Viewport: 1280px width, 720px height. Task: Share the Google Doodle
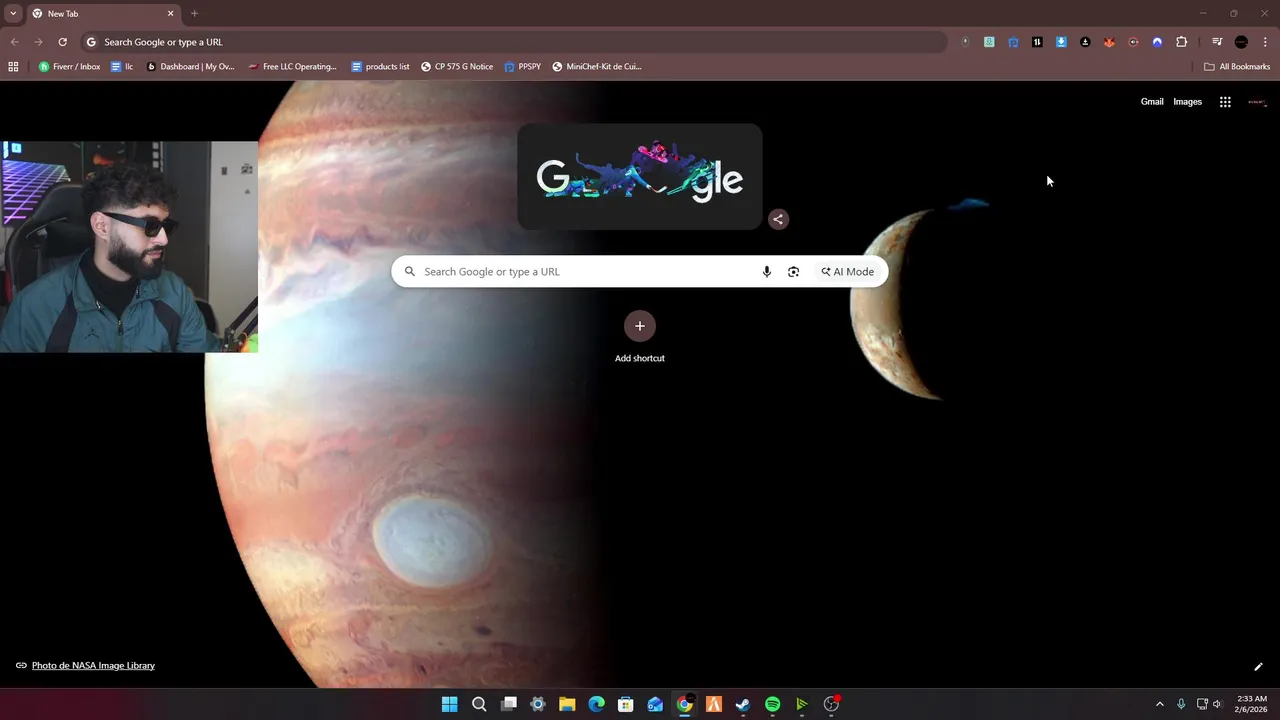778,219
